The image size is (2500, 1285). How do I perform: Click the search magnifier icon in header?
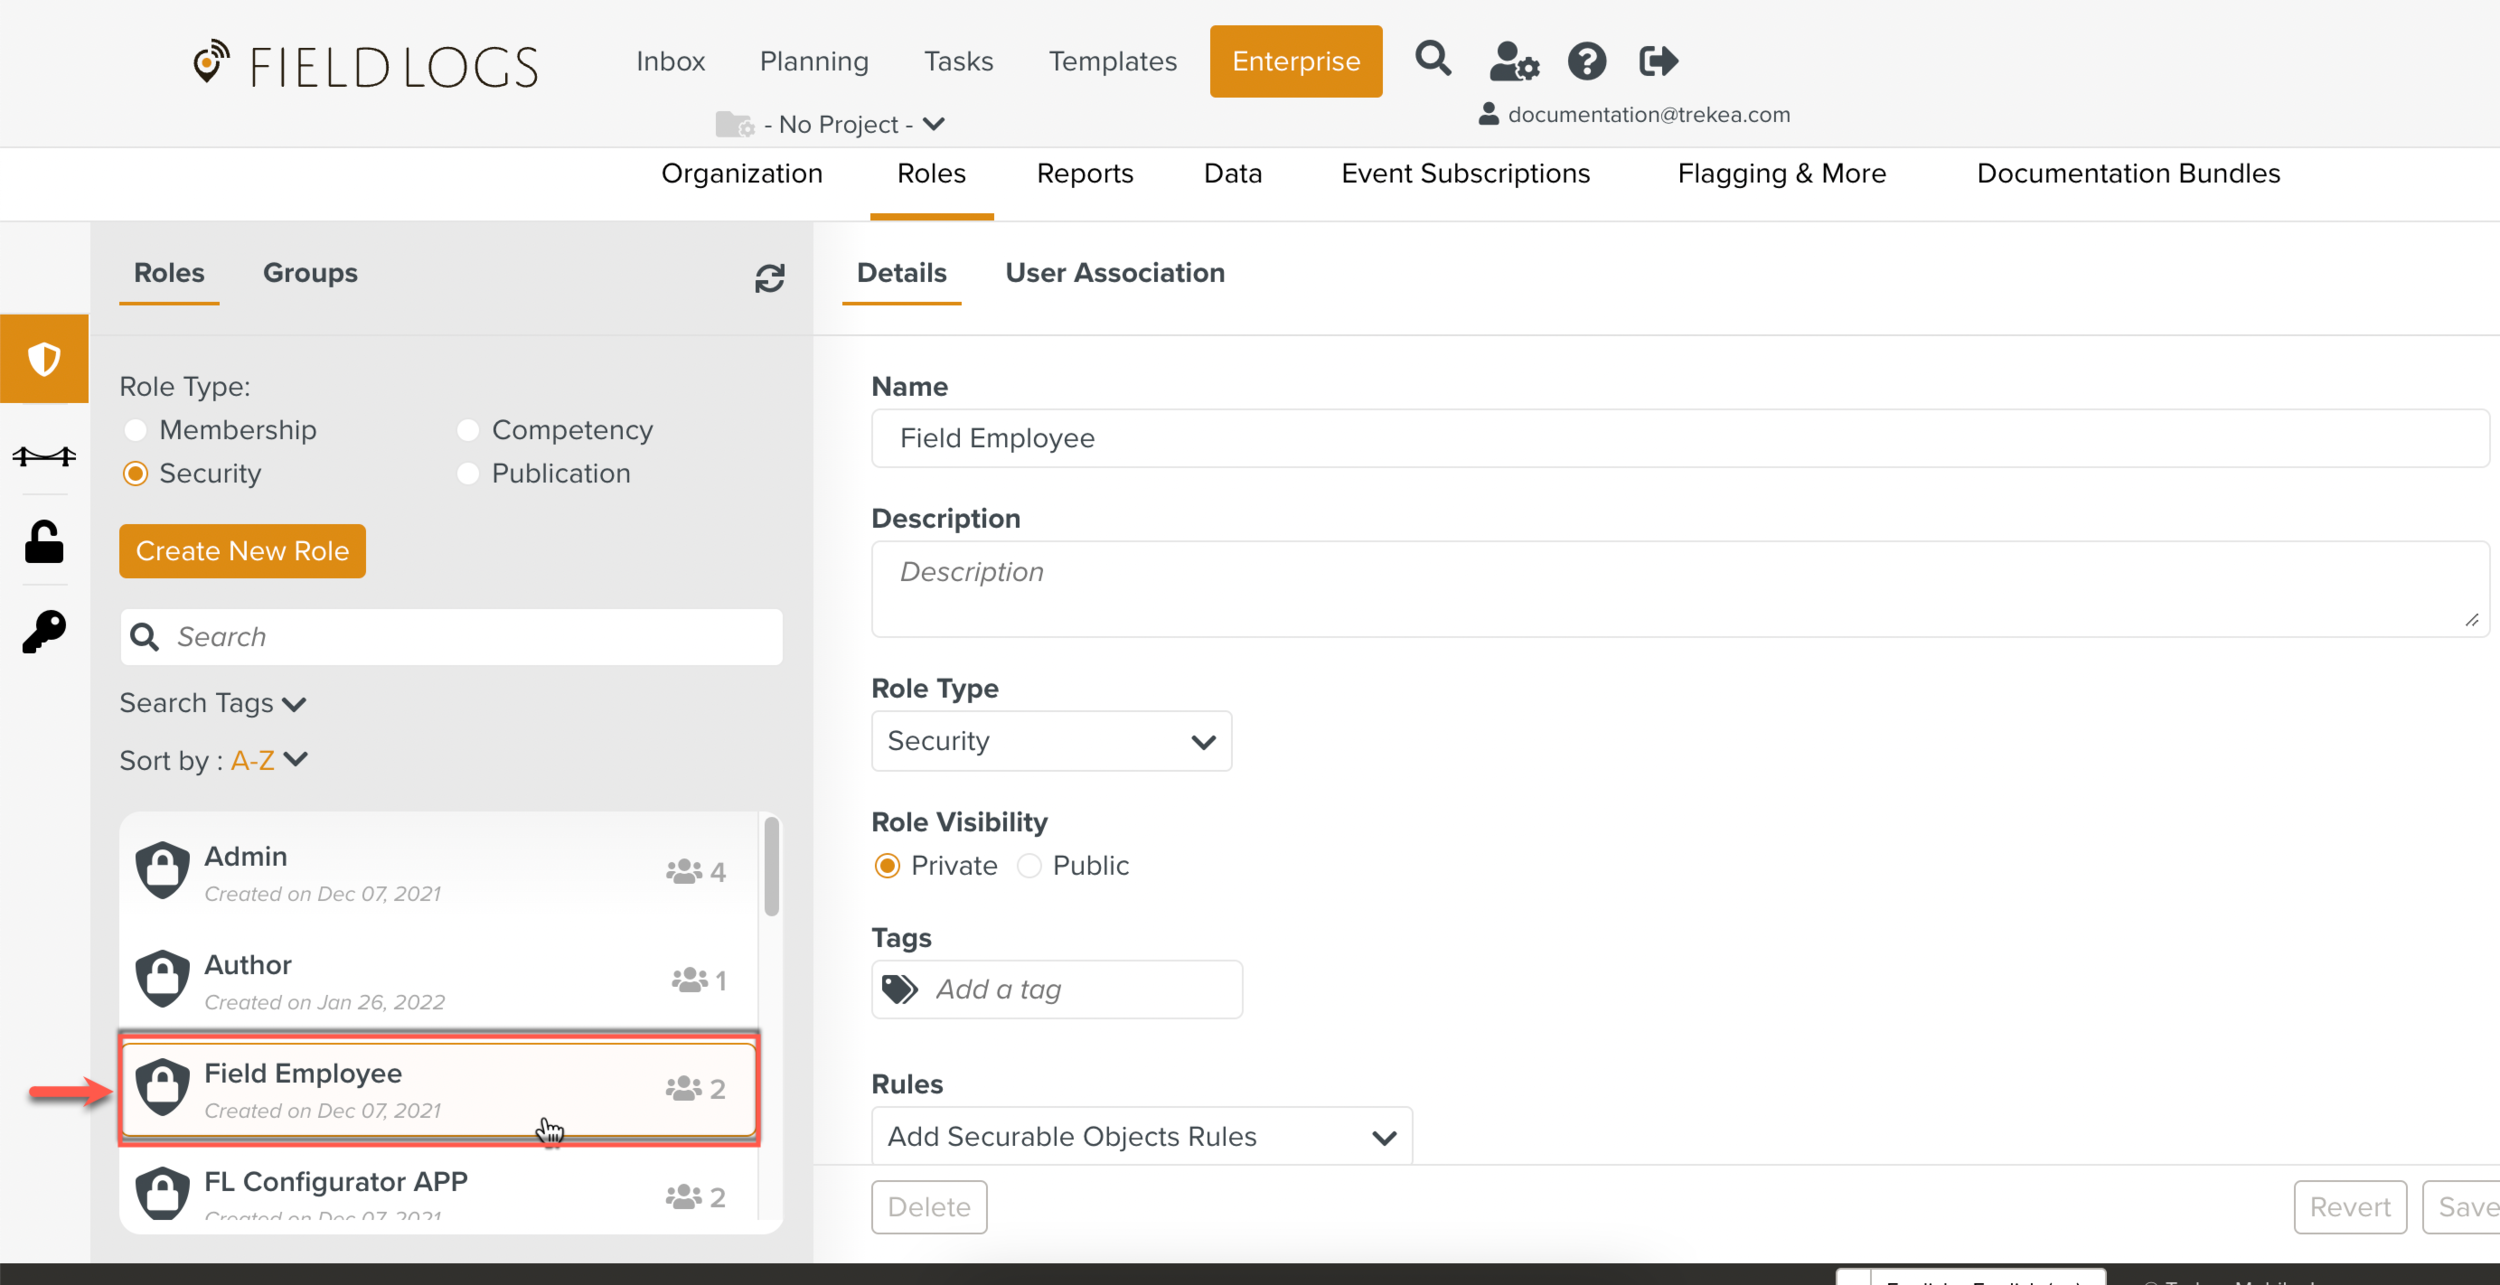pos(1432,60)
